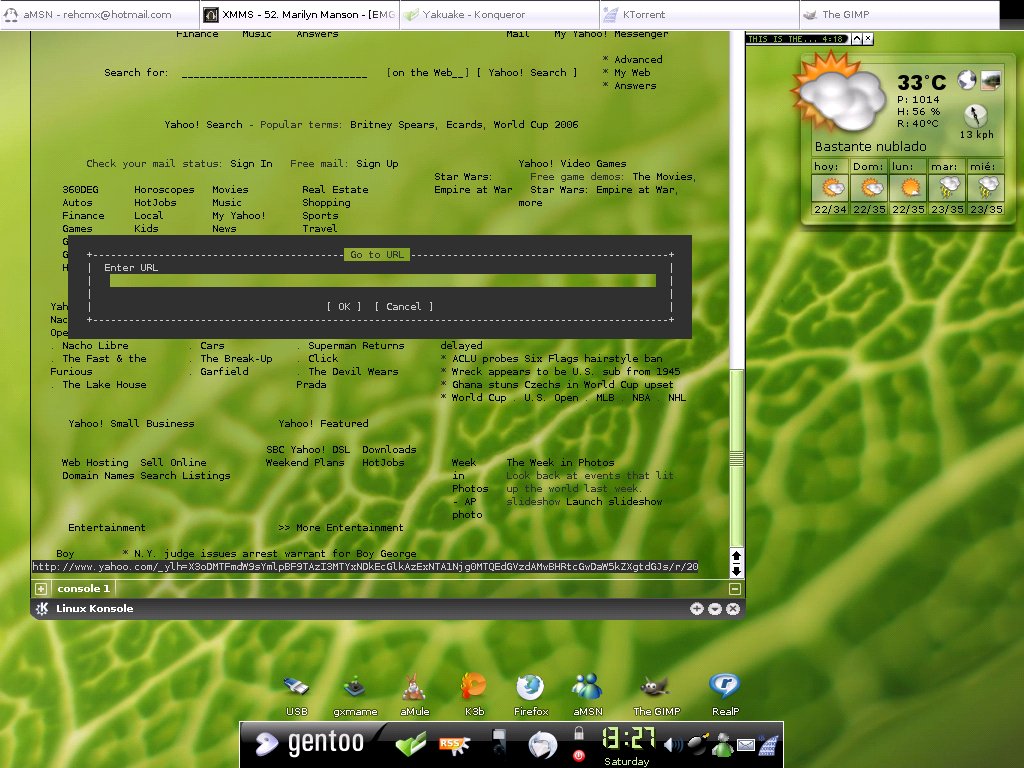Click scroll down arrow in console
The image size is (1024, 768).
736,570
